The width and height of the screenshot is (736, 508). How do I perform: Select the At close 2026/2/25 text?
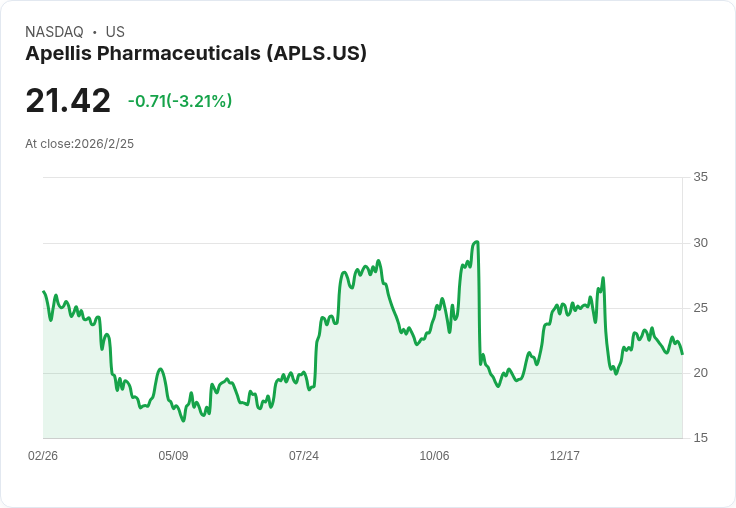(x=80, y=143)
